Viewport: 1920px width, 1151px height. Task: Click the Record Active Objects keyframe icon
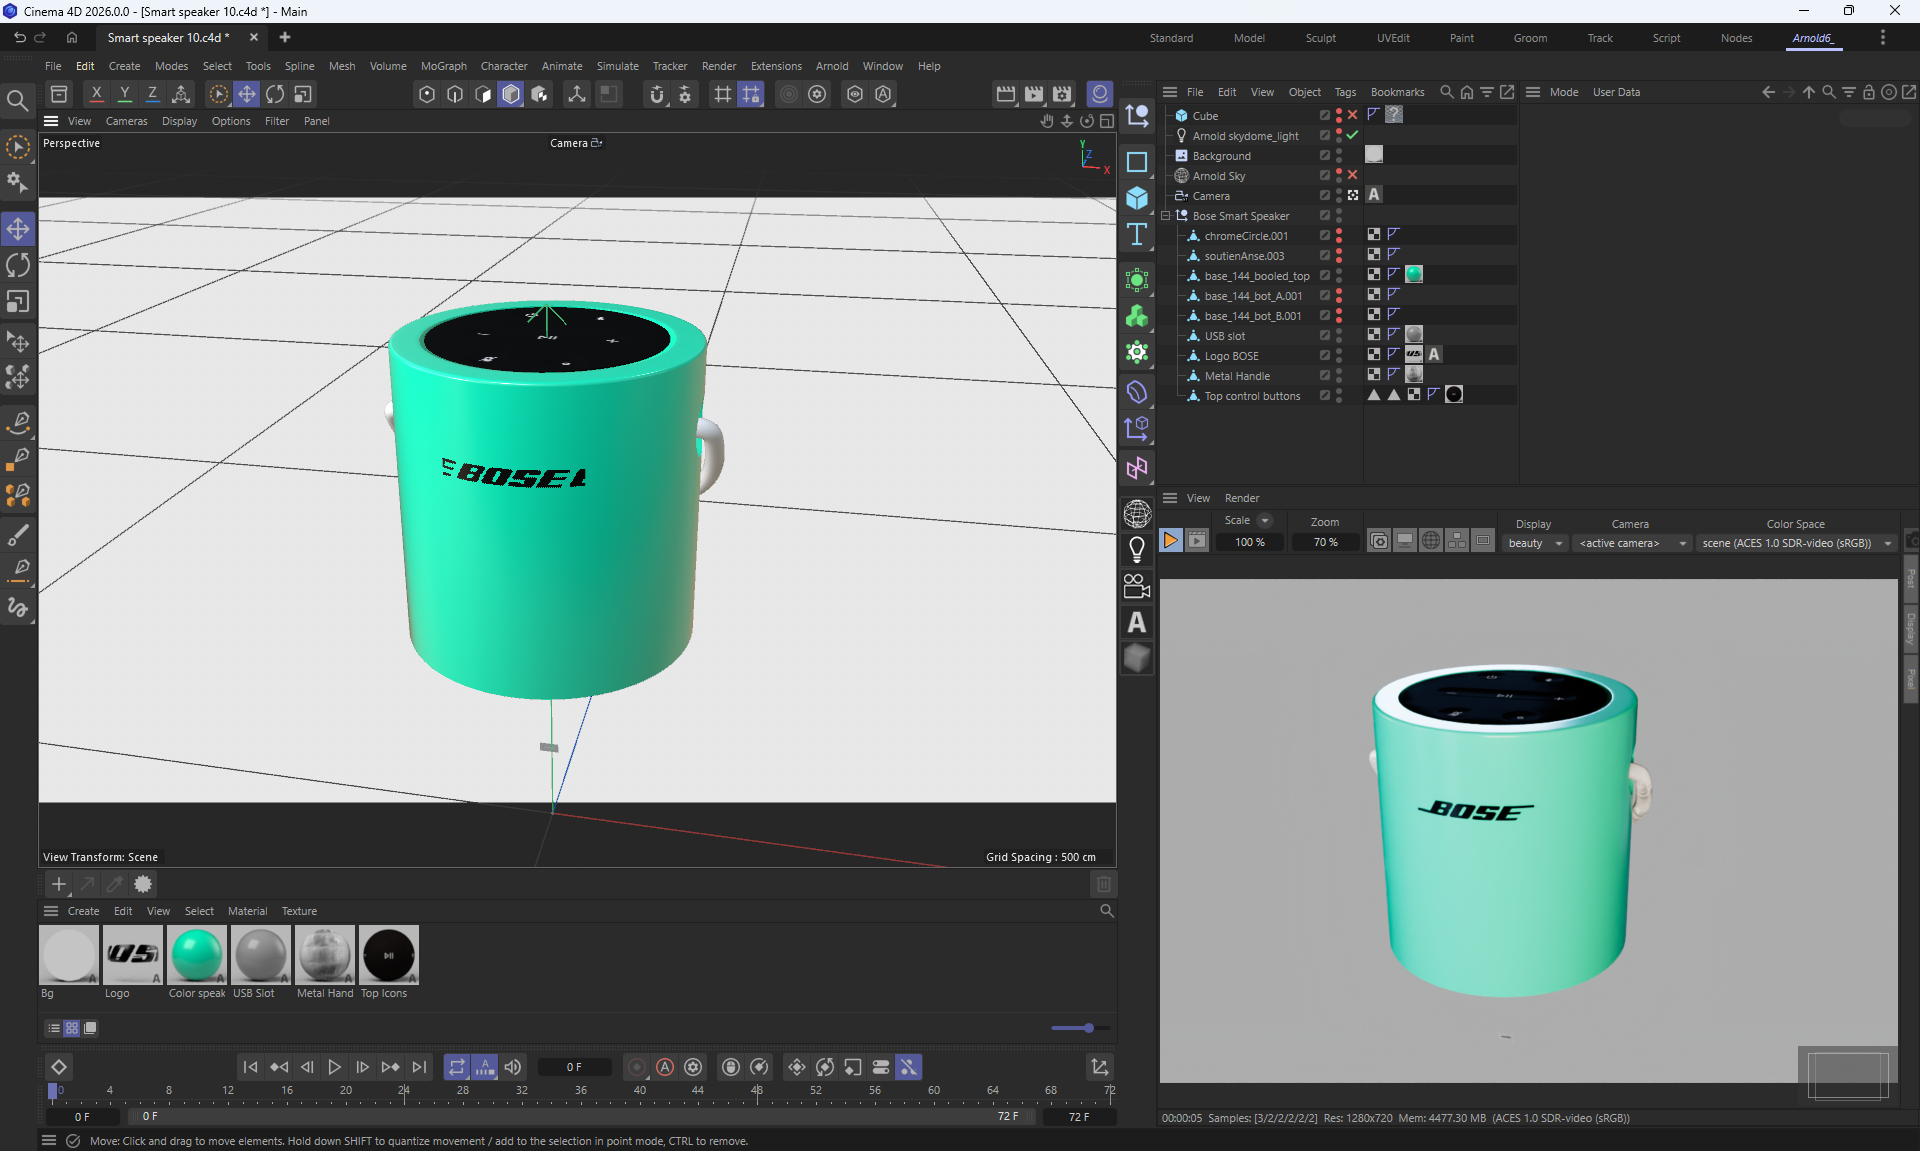636,1067
